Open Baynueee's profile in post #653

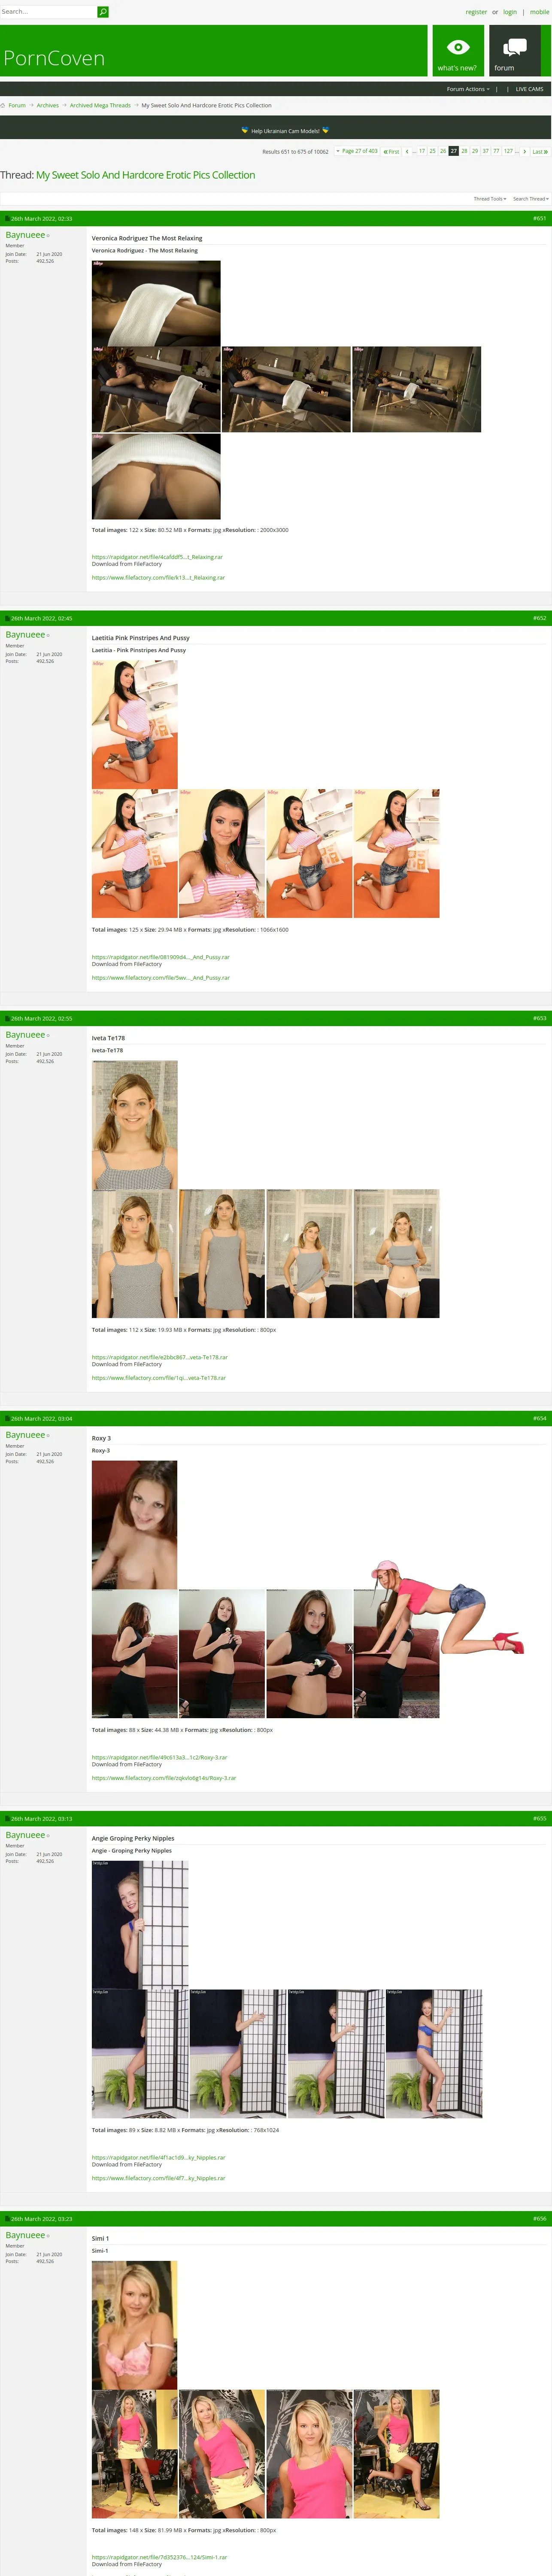click(x=25, y=1035)
